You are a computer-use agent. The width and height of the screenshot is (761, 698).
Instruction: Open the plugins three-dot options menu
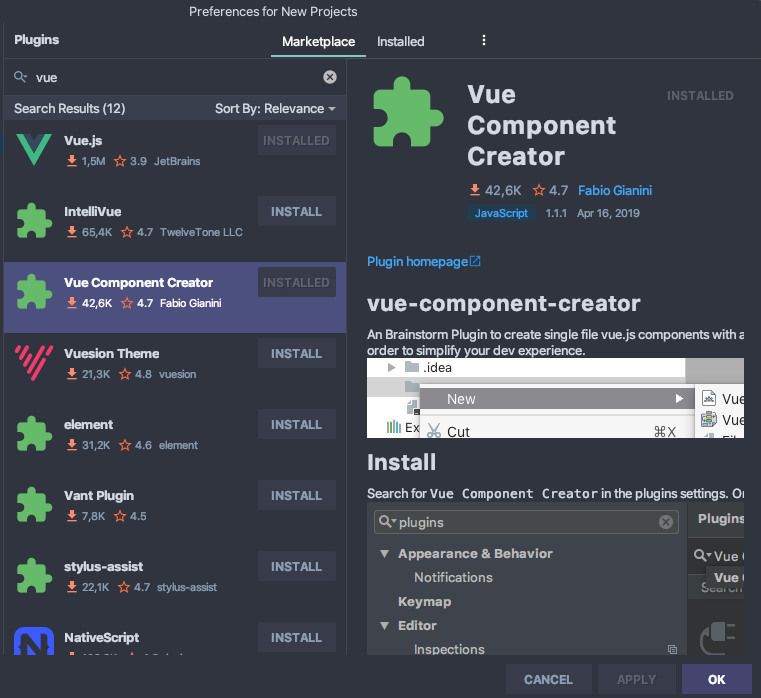point(483,40)
